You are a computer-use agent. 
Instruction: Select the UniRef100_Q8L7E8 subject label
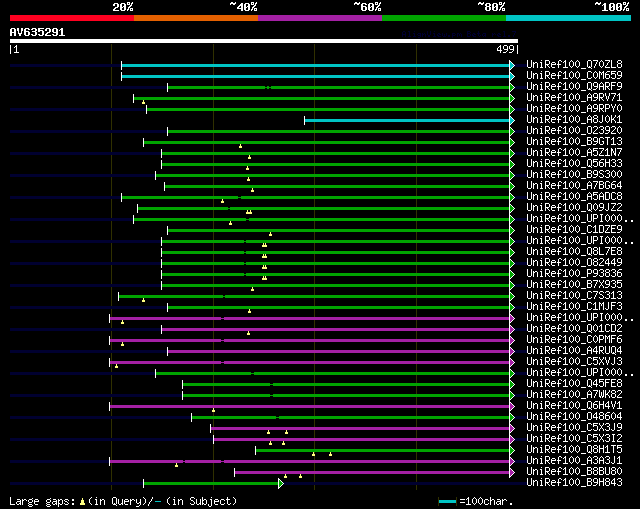pos(574,251)
